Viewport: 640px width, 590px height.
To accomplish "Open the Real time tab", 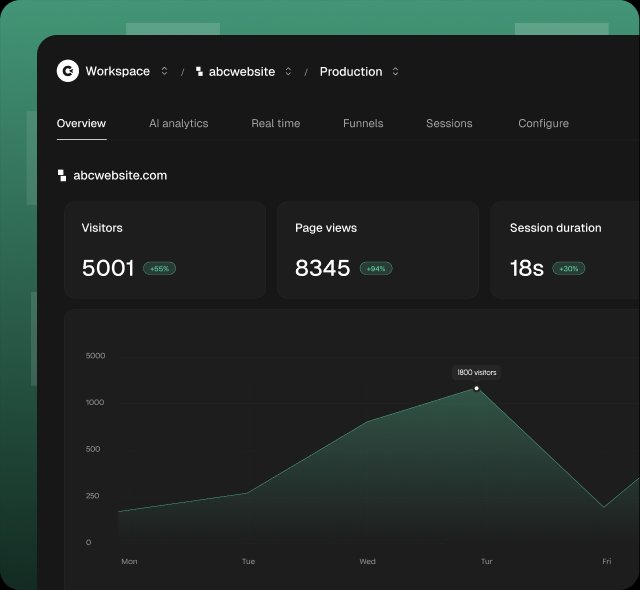I will 276,123.
